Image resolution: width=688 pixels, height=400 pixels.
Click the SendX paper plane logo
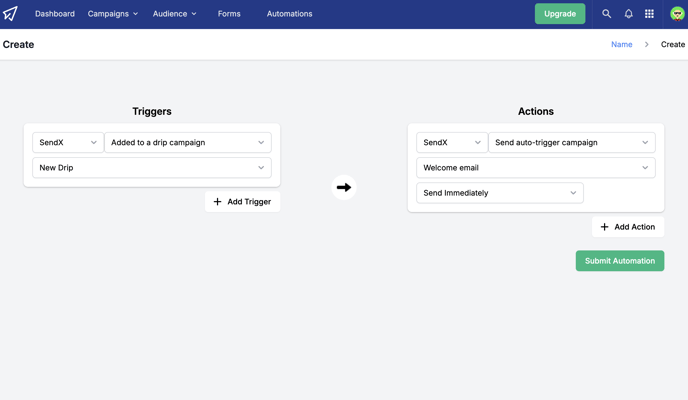[11, 14]
